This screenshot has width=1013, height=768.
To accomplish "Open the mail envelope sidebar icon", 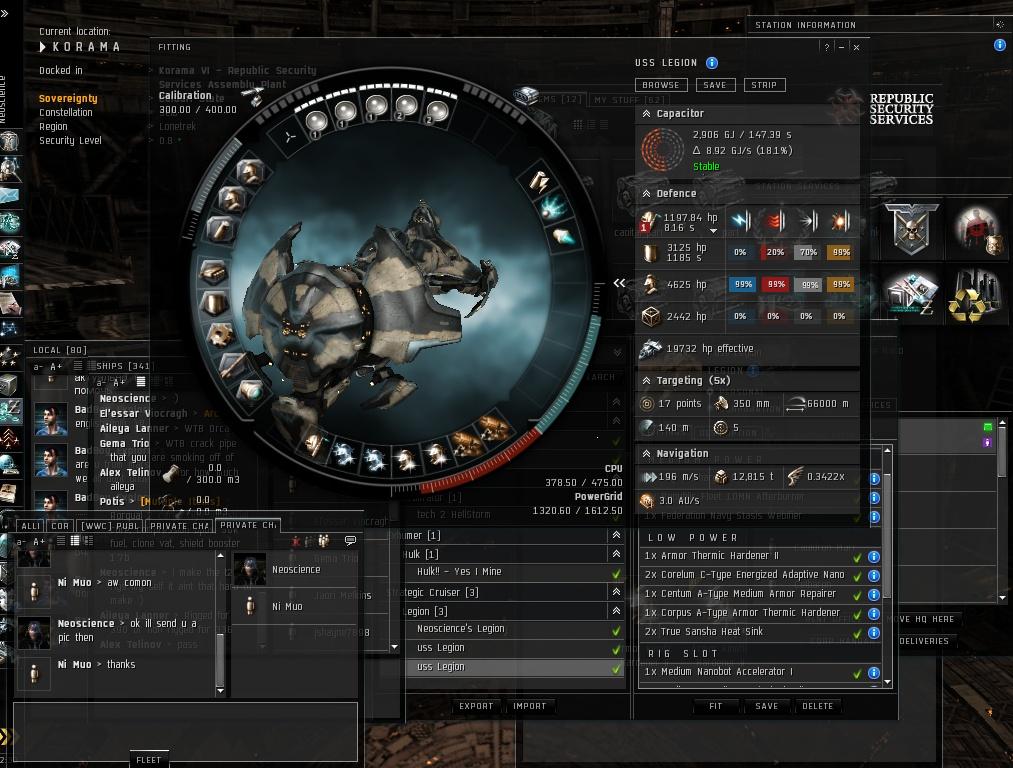I will click(10, 194).
